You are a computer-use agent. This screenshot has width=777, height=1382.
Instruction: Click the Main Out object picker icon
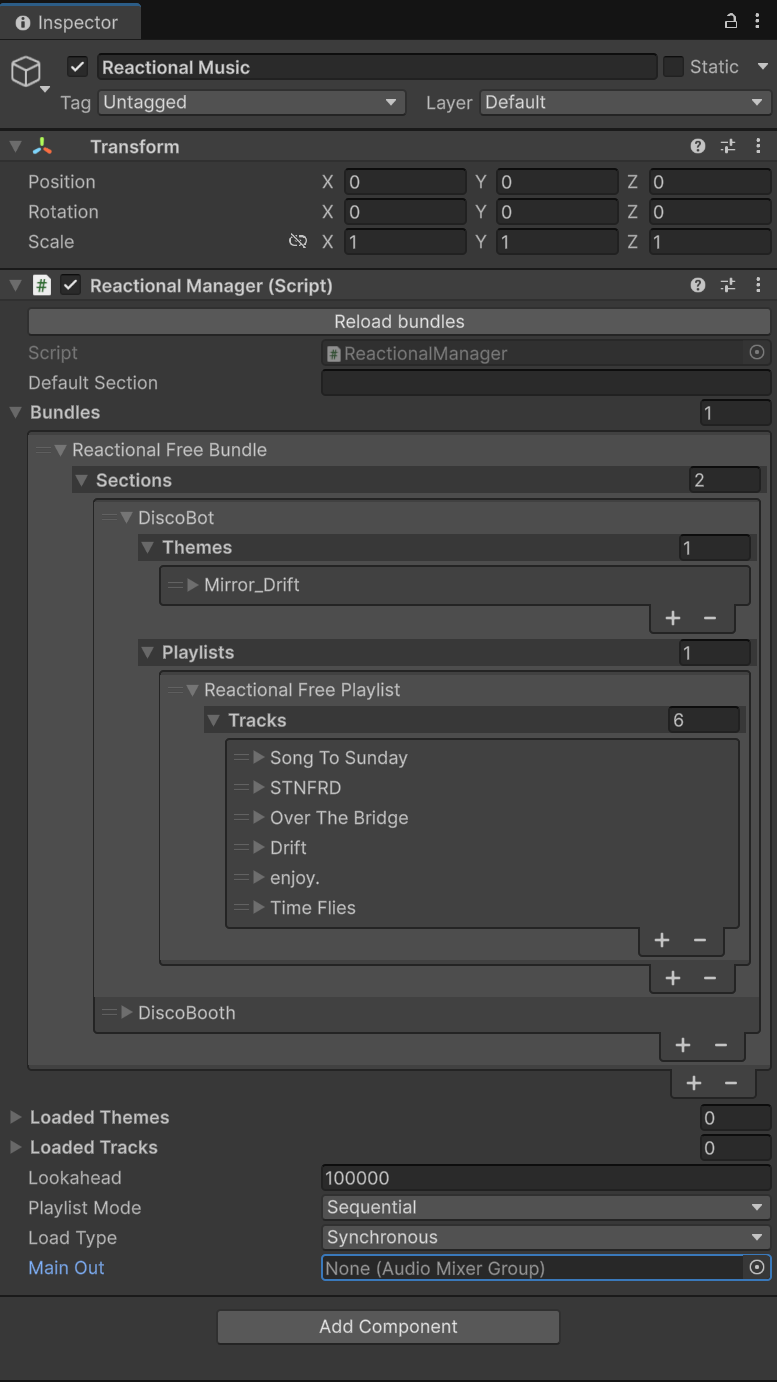(x=757, y=1267)
